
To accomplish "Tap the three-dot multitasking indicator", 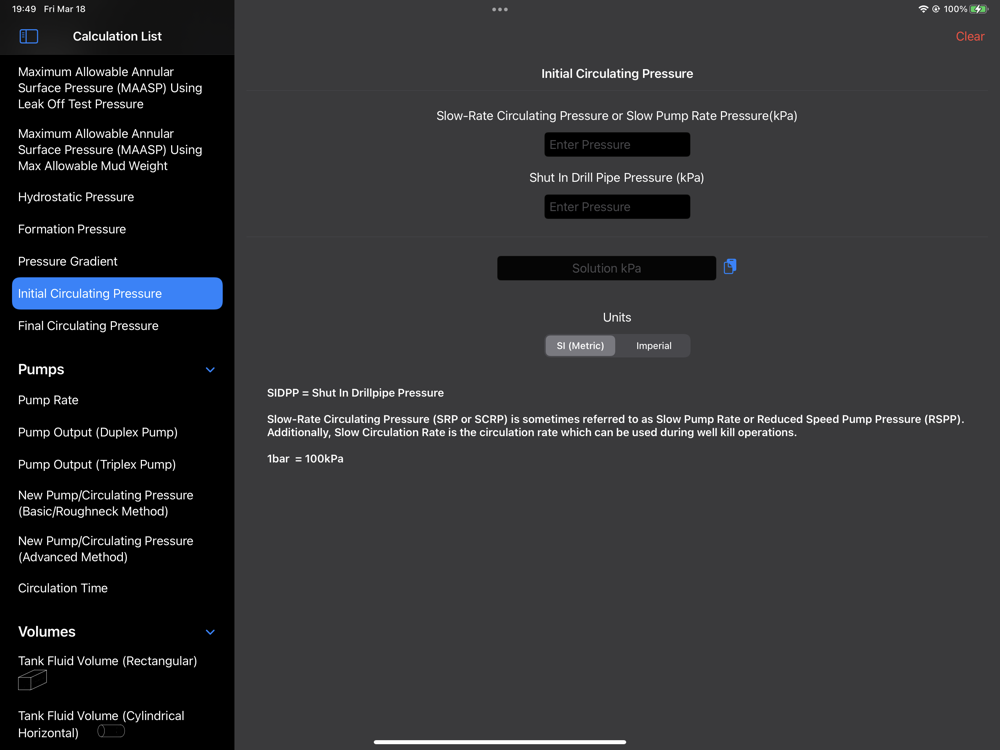I will 500,10.
